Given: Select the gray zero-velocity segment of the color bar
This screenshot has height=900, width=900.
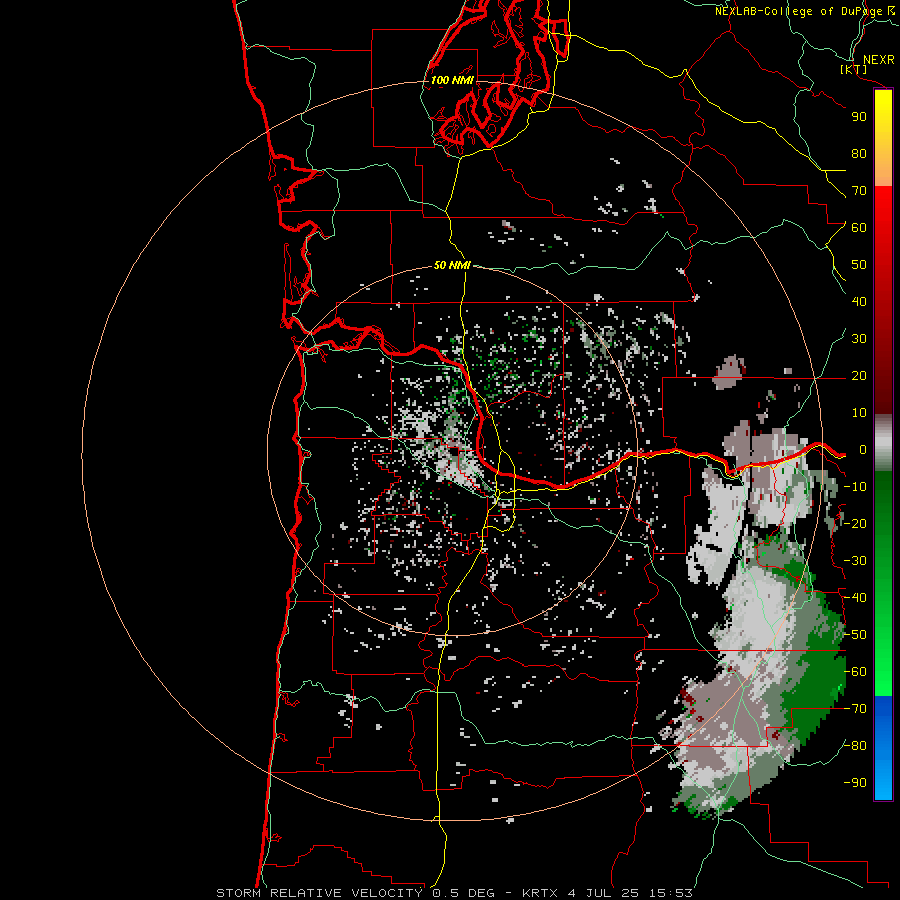Looking at the screenshot, I should tap(883, 443).
